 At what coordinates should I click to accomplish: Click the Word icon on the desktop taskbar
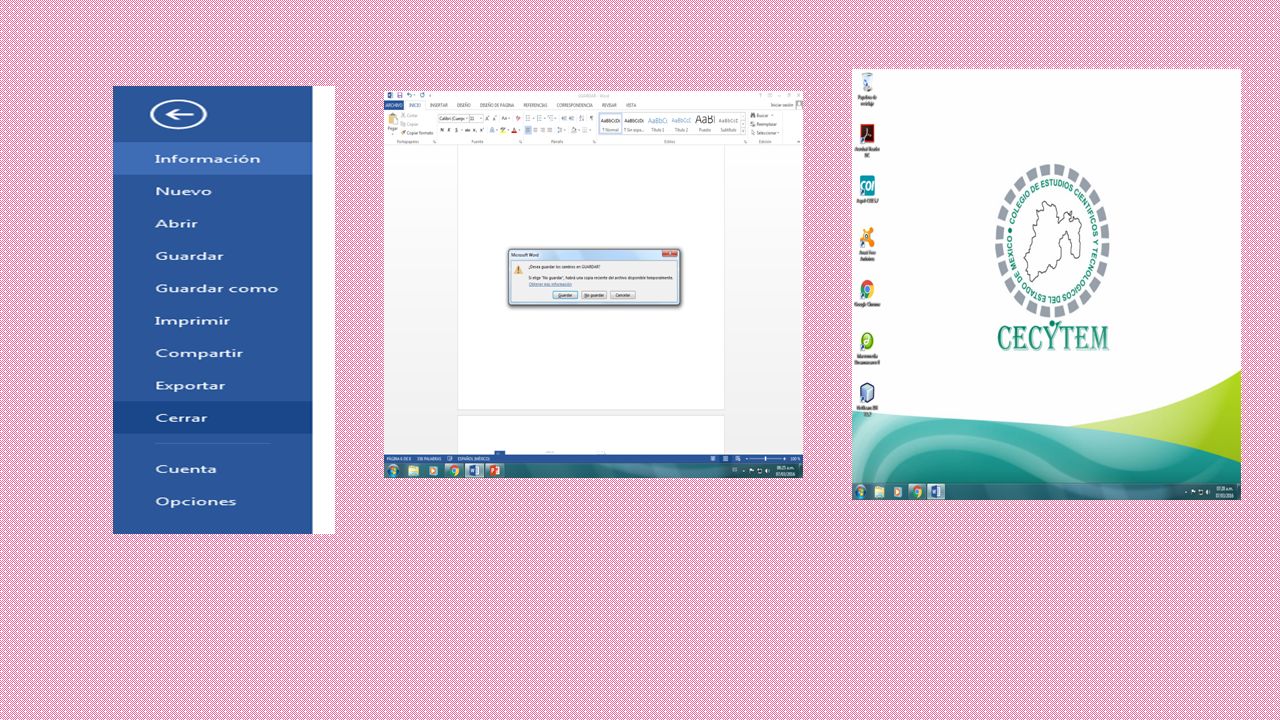coord(936,492)
